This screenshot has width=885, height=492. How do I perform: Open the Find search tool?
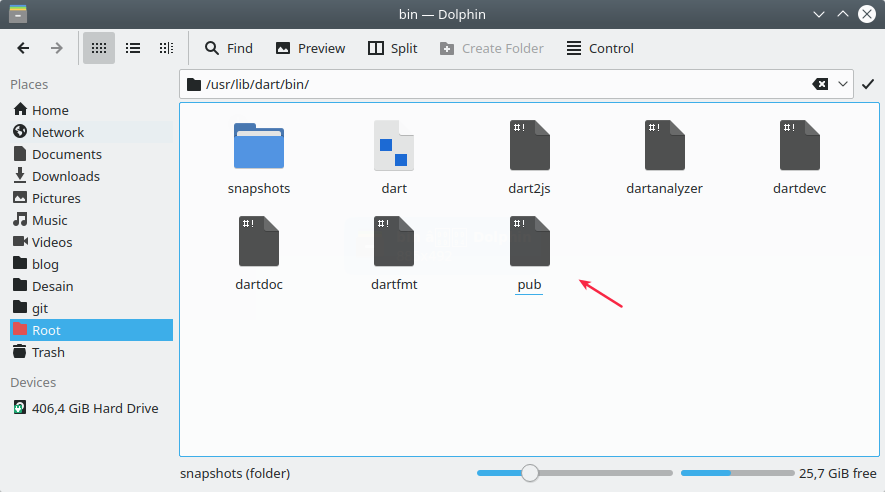click(x=229, y=48)
